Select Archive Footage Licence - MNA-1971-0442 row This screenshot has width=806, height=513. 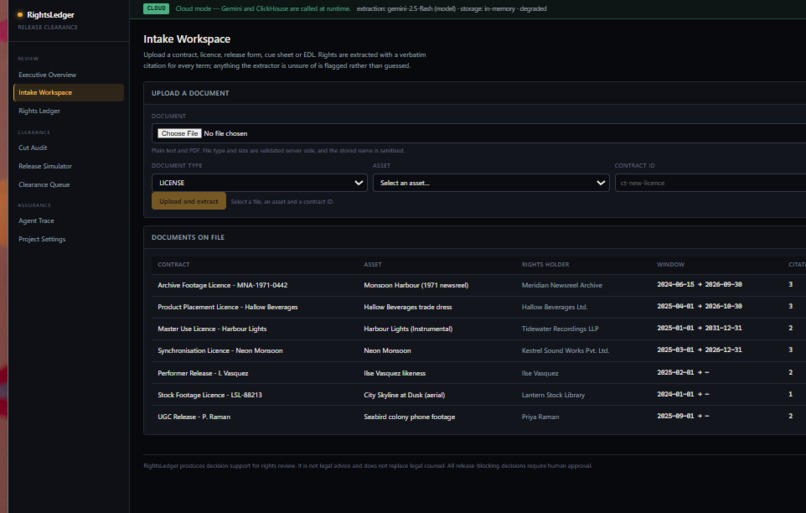223,285
